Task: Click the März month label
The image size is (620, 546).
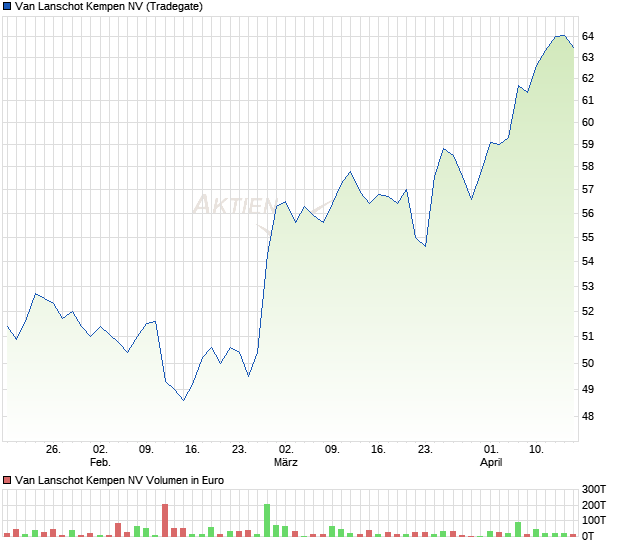Action: pos(286,462)
